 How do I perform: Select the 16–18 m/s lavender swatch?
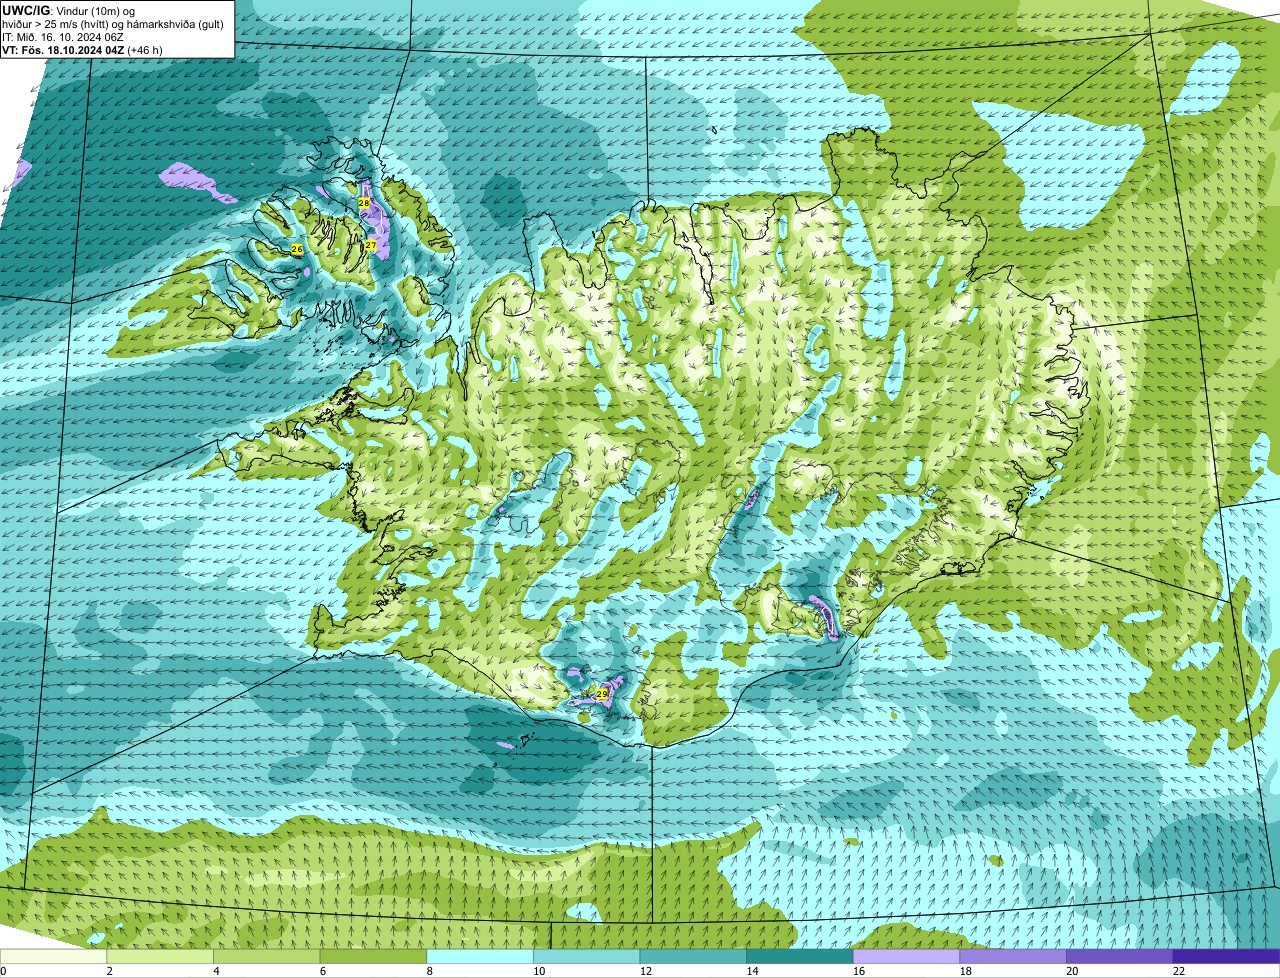906,956
